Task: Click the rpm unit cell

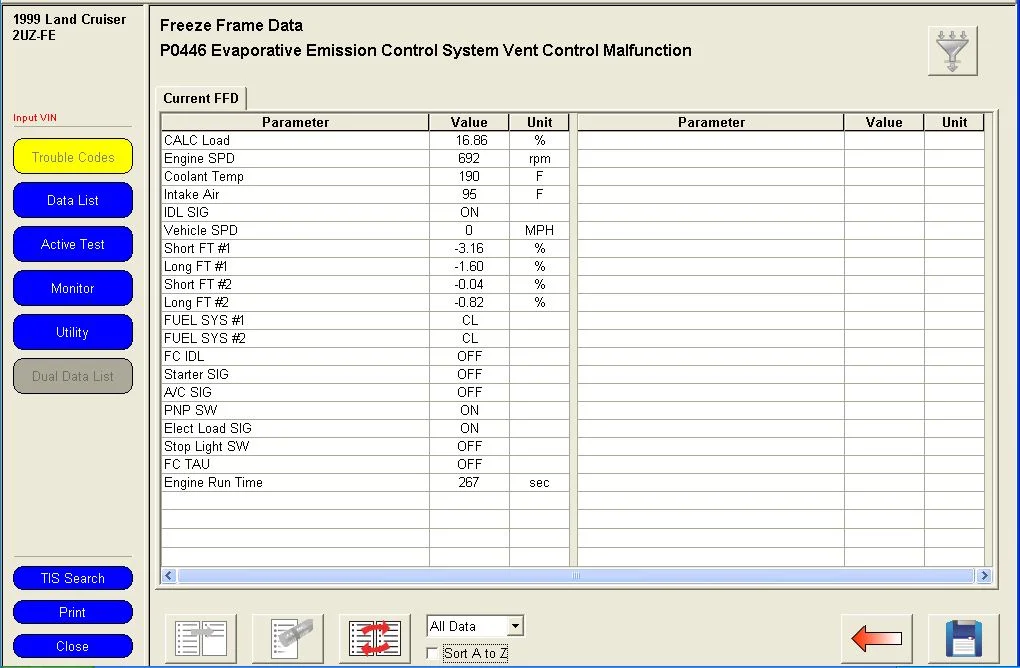Action: coord(539,159)
